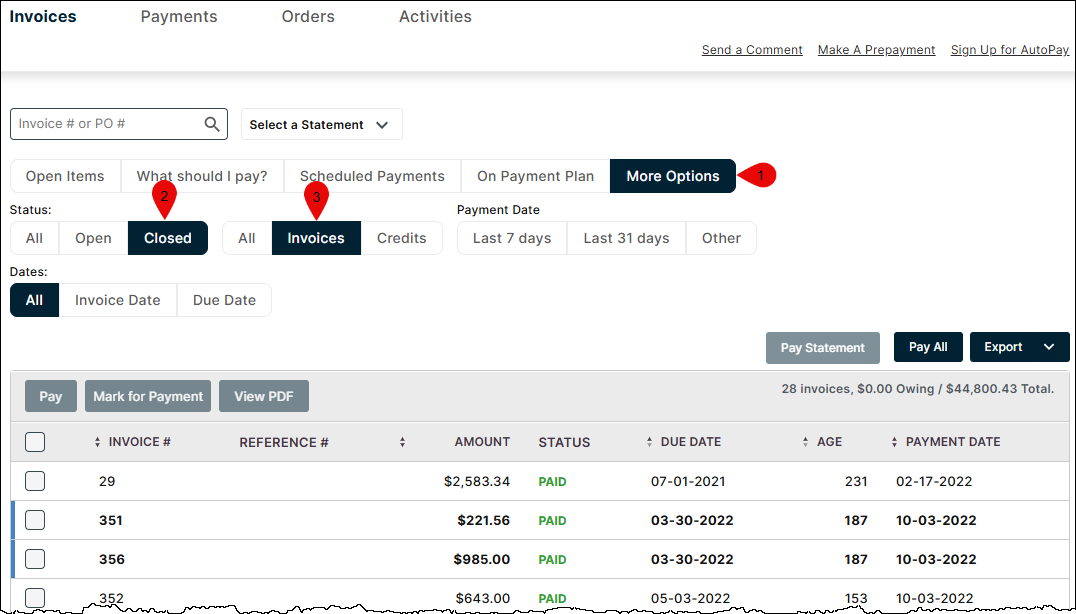The width and height of the screenshot is (1076, 614).
Task: Click the Amount column header
Action: (x=482, y=442)
